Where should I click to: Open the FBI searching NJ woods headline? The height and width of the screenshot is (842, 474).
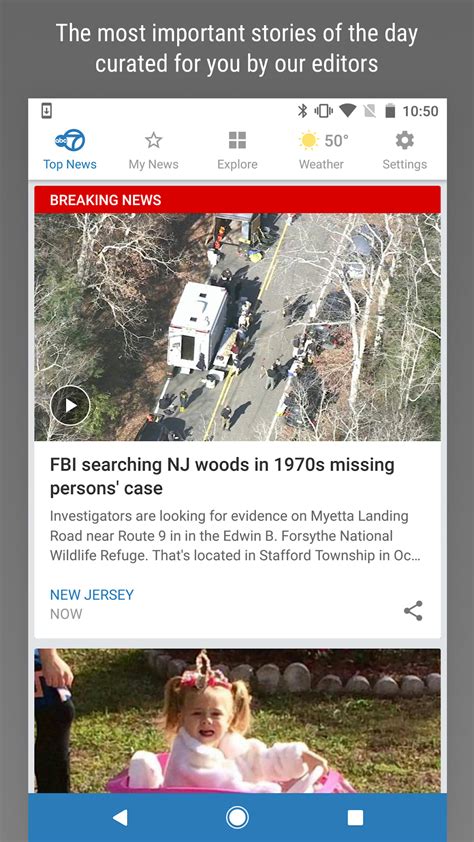coord(222,476)
